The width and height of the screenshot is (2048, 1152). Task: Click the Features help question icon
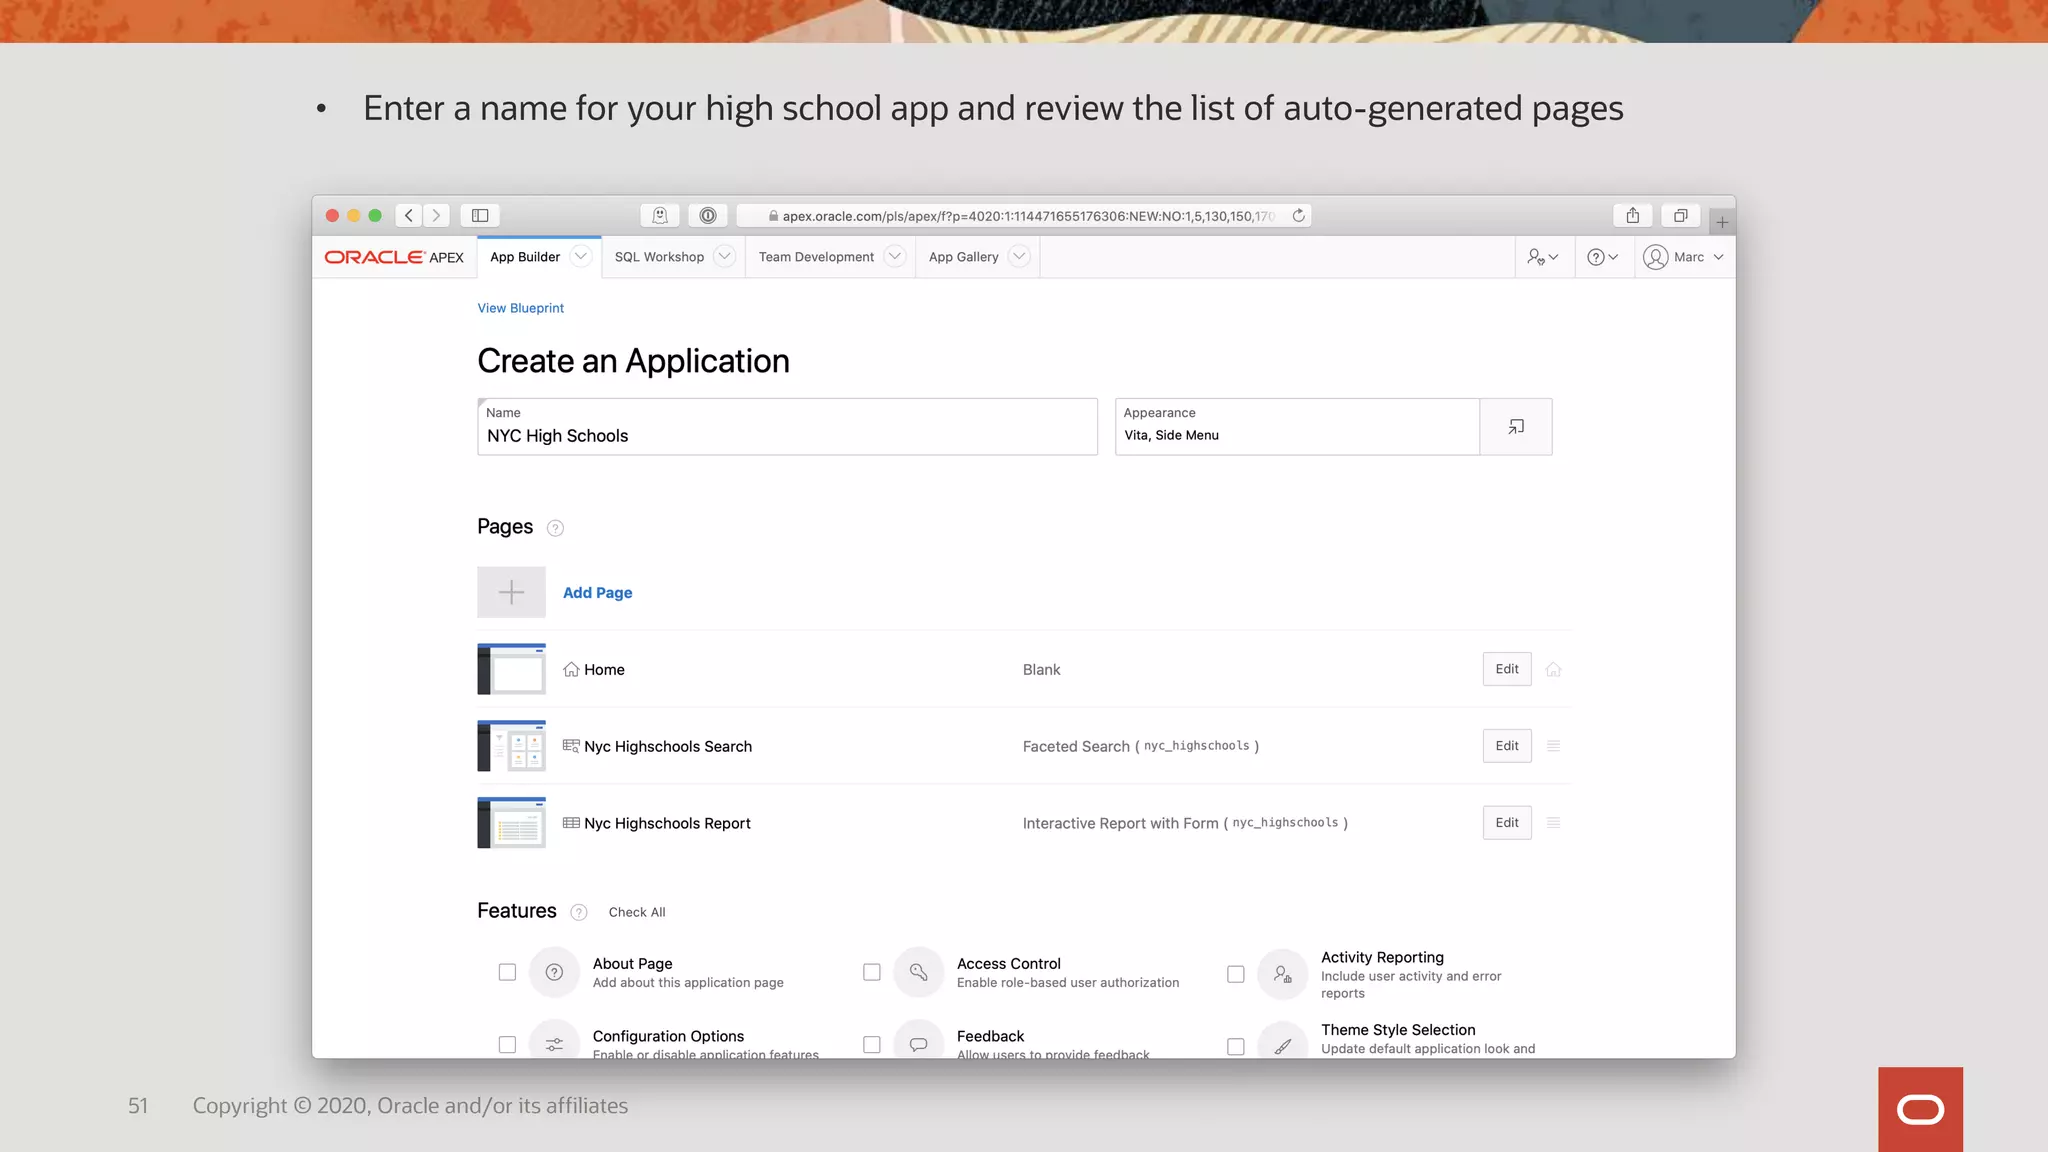click(x=578, y=912)
